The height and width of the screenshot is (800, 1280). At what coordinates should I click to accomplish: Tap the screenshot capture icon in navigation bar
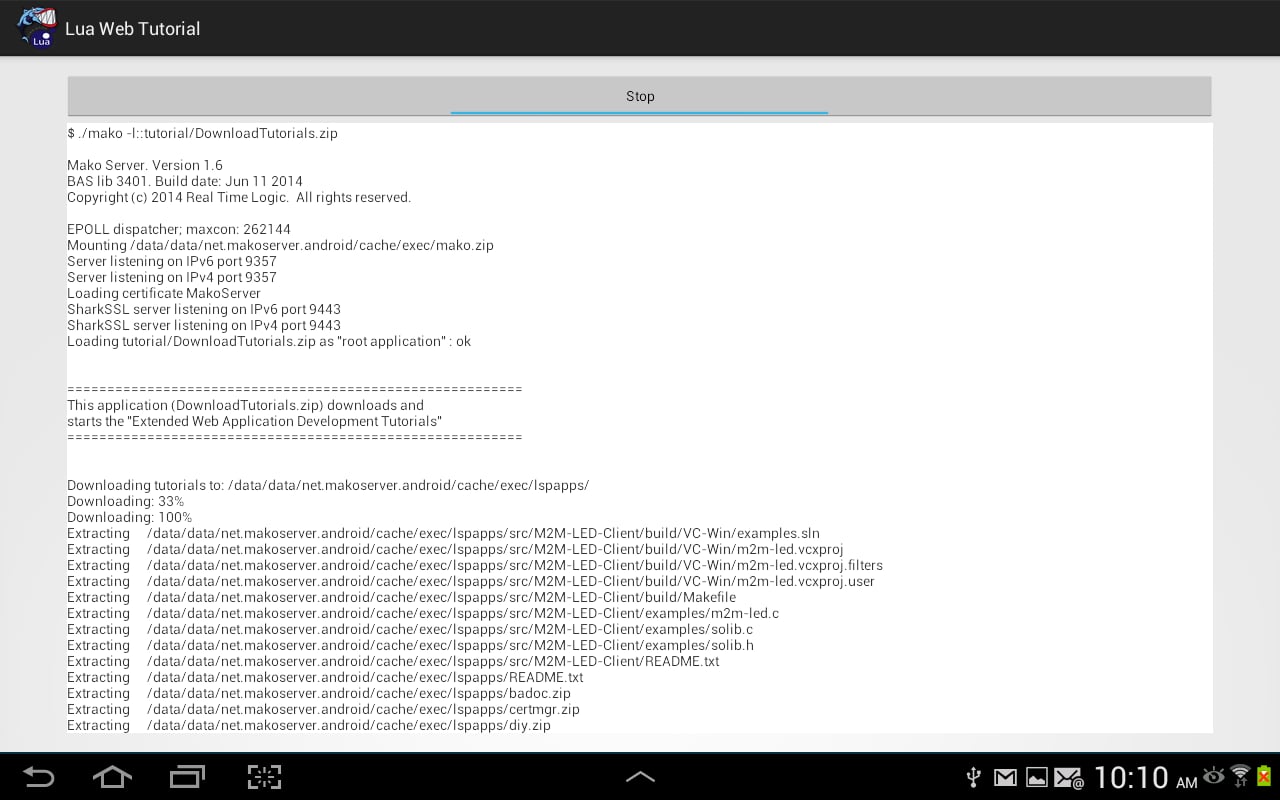point(264,777)
